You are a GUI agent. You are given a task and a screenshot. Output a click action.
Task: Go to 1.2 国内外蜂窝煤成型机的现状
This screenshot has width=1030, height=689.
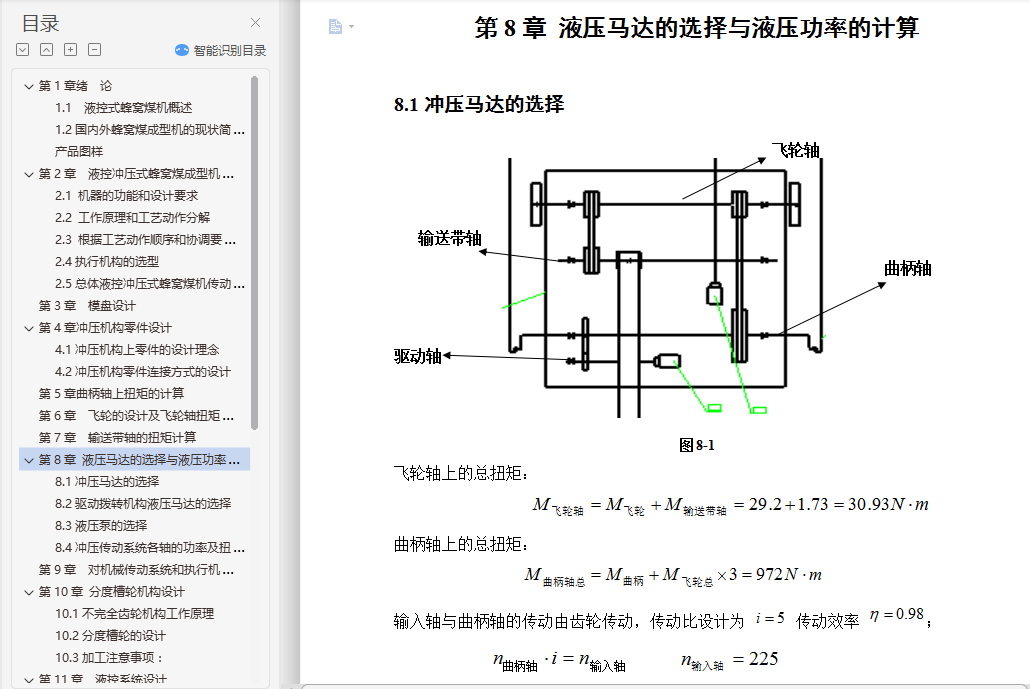[150, 130]
